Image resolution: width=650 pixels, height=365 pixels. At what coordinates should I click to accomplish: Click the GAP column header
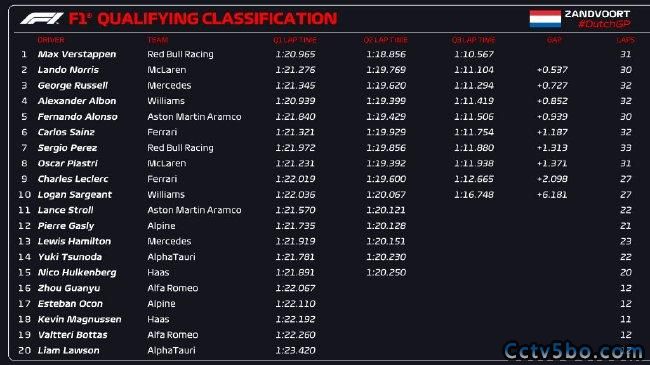554,40
